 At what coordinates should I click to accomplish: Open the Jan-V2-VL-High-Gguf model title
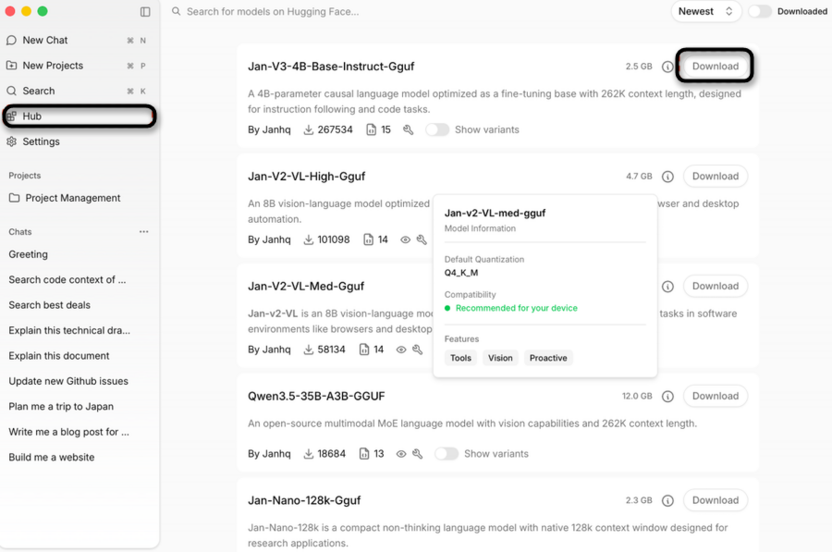point(307,176)
